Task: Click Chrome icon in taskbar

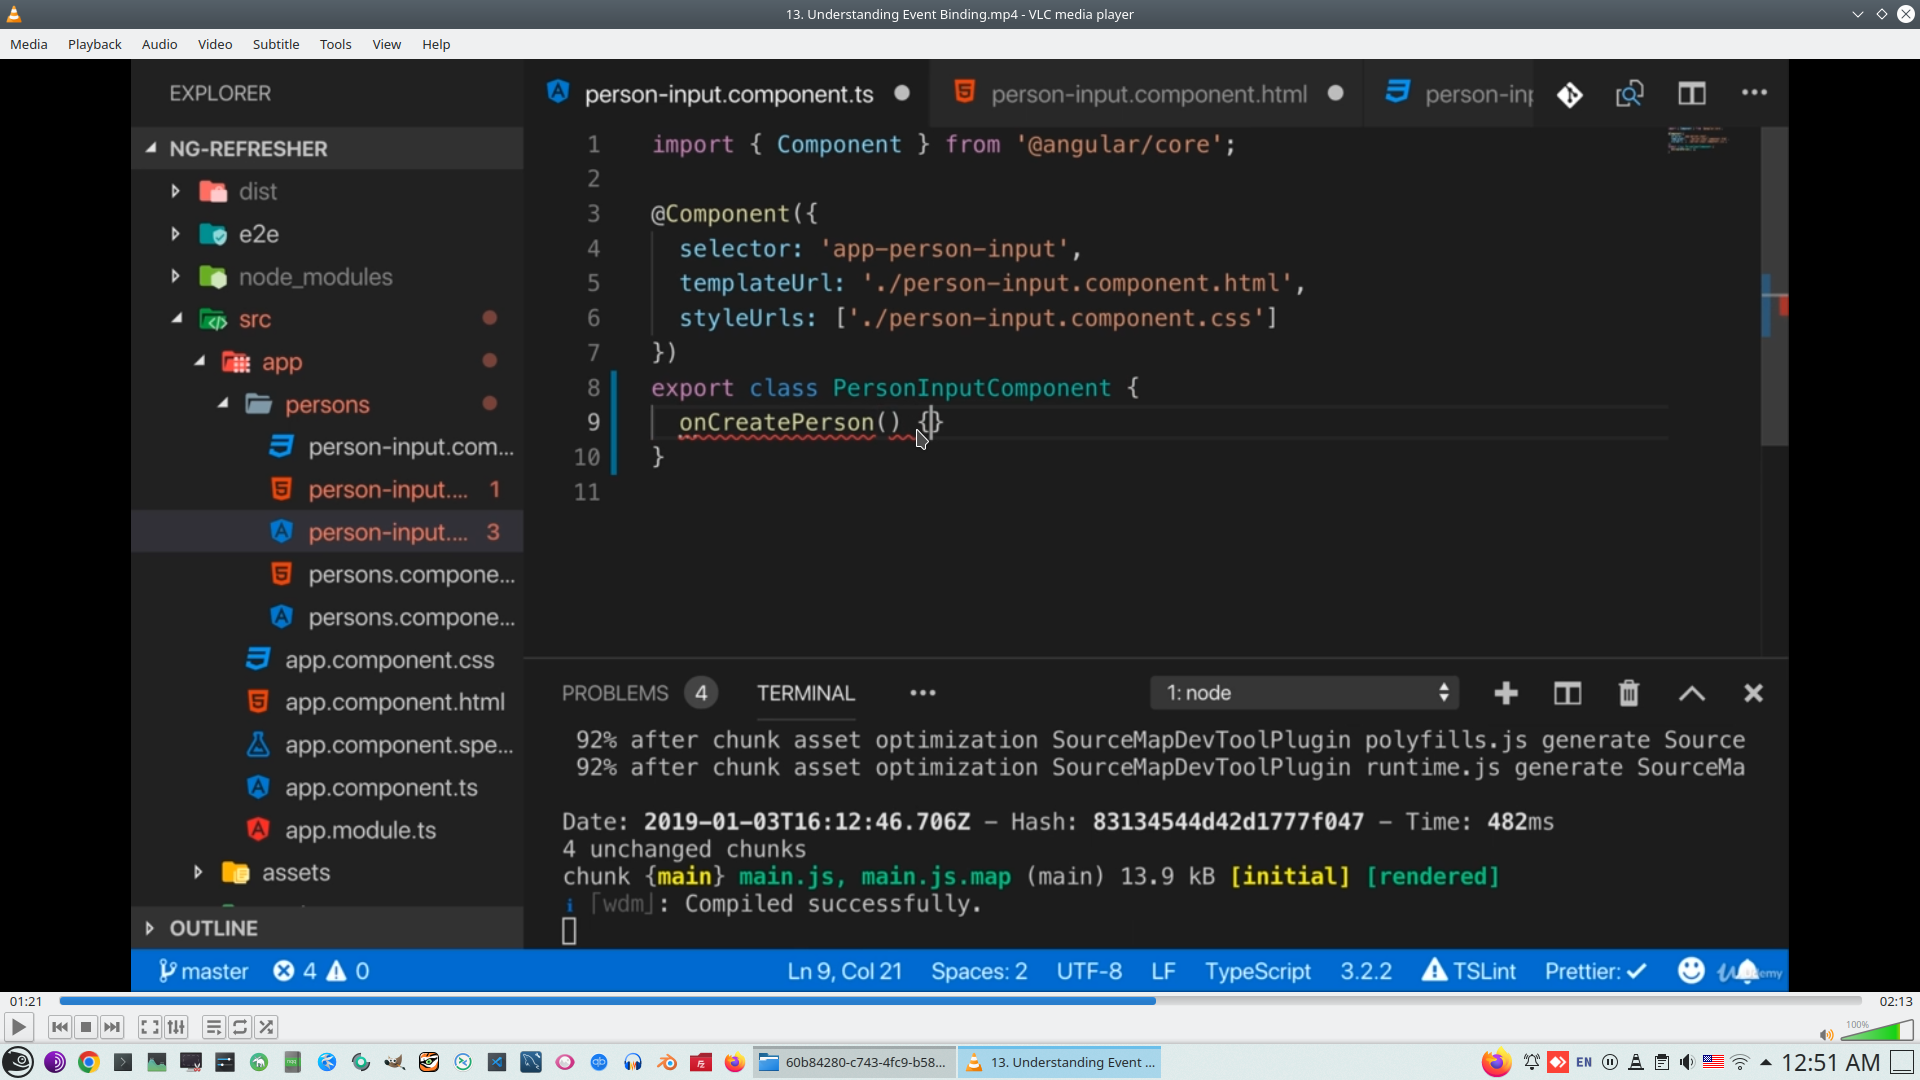Action: coord(89,1062)
